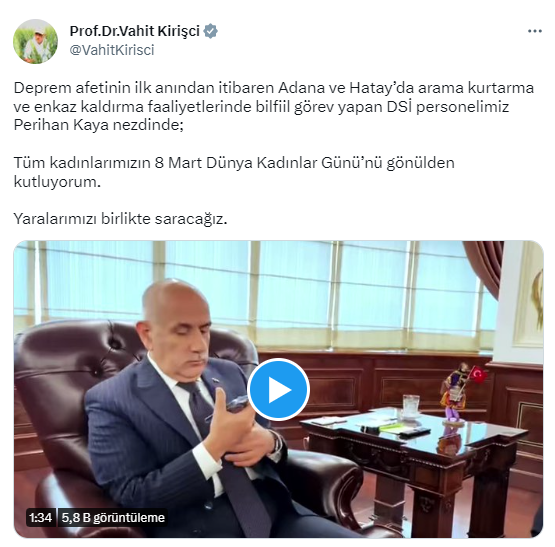
Task: Click the 'Yaralarımızı birlikte saracağız.' line
Action: pos(120,219)
